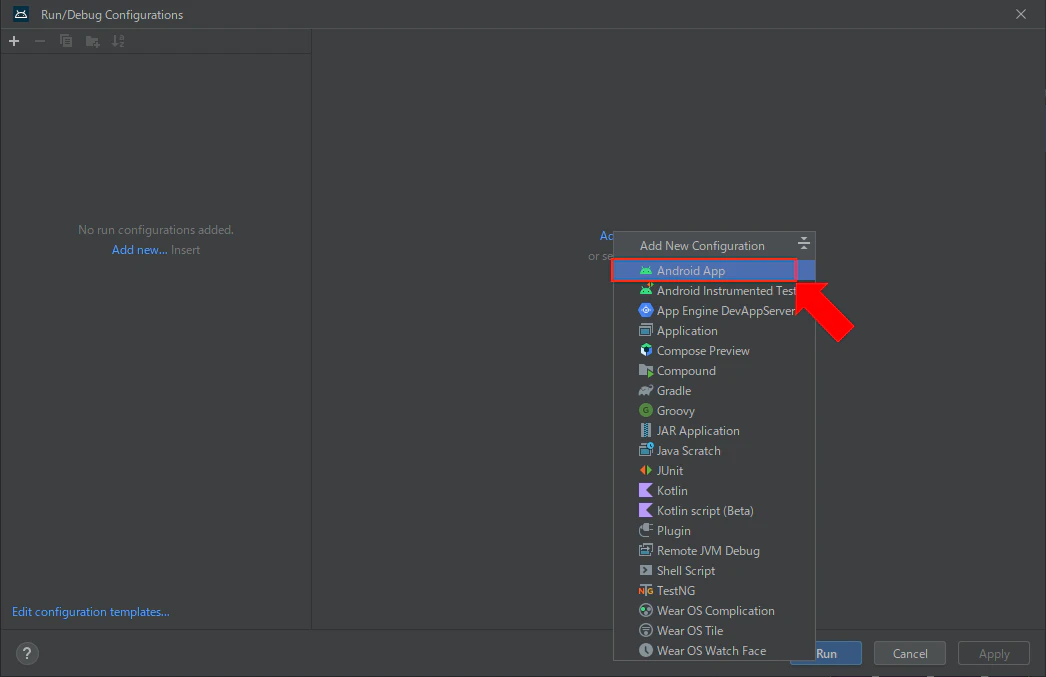Click the TestNG NG icon
1046x677 pixels.
[x=646, y=590]
